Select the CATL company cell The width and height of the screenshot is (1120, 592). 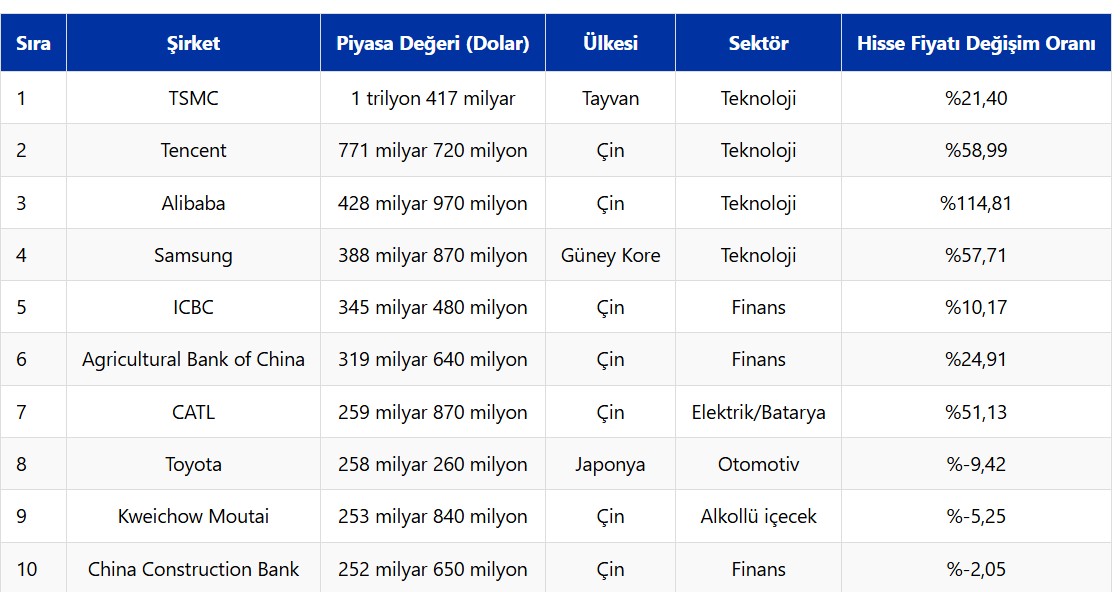coord(193,412)
